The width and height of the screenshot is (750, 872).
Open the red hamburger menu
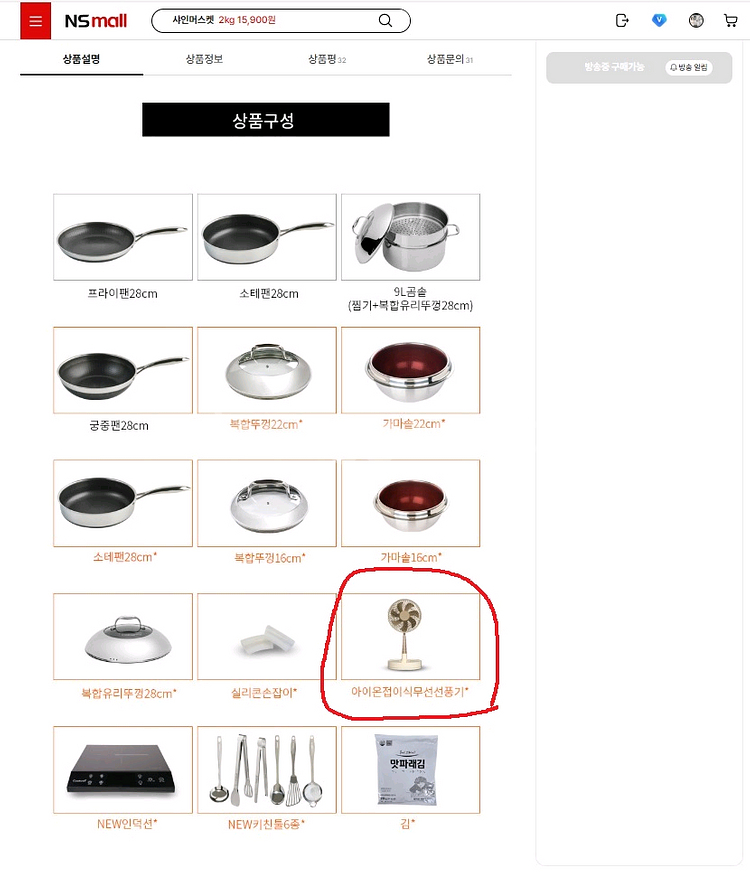pos(36,21)
